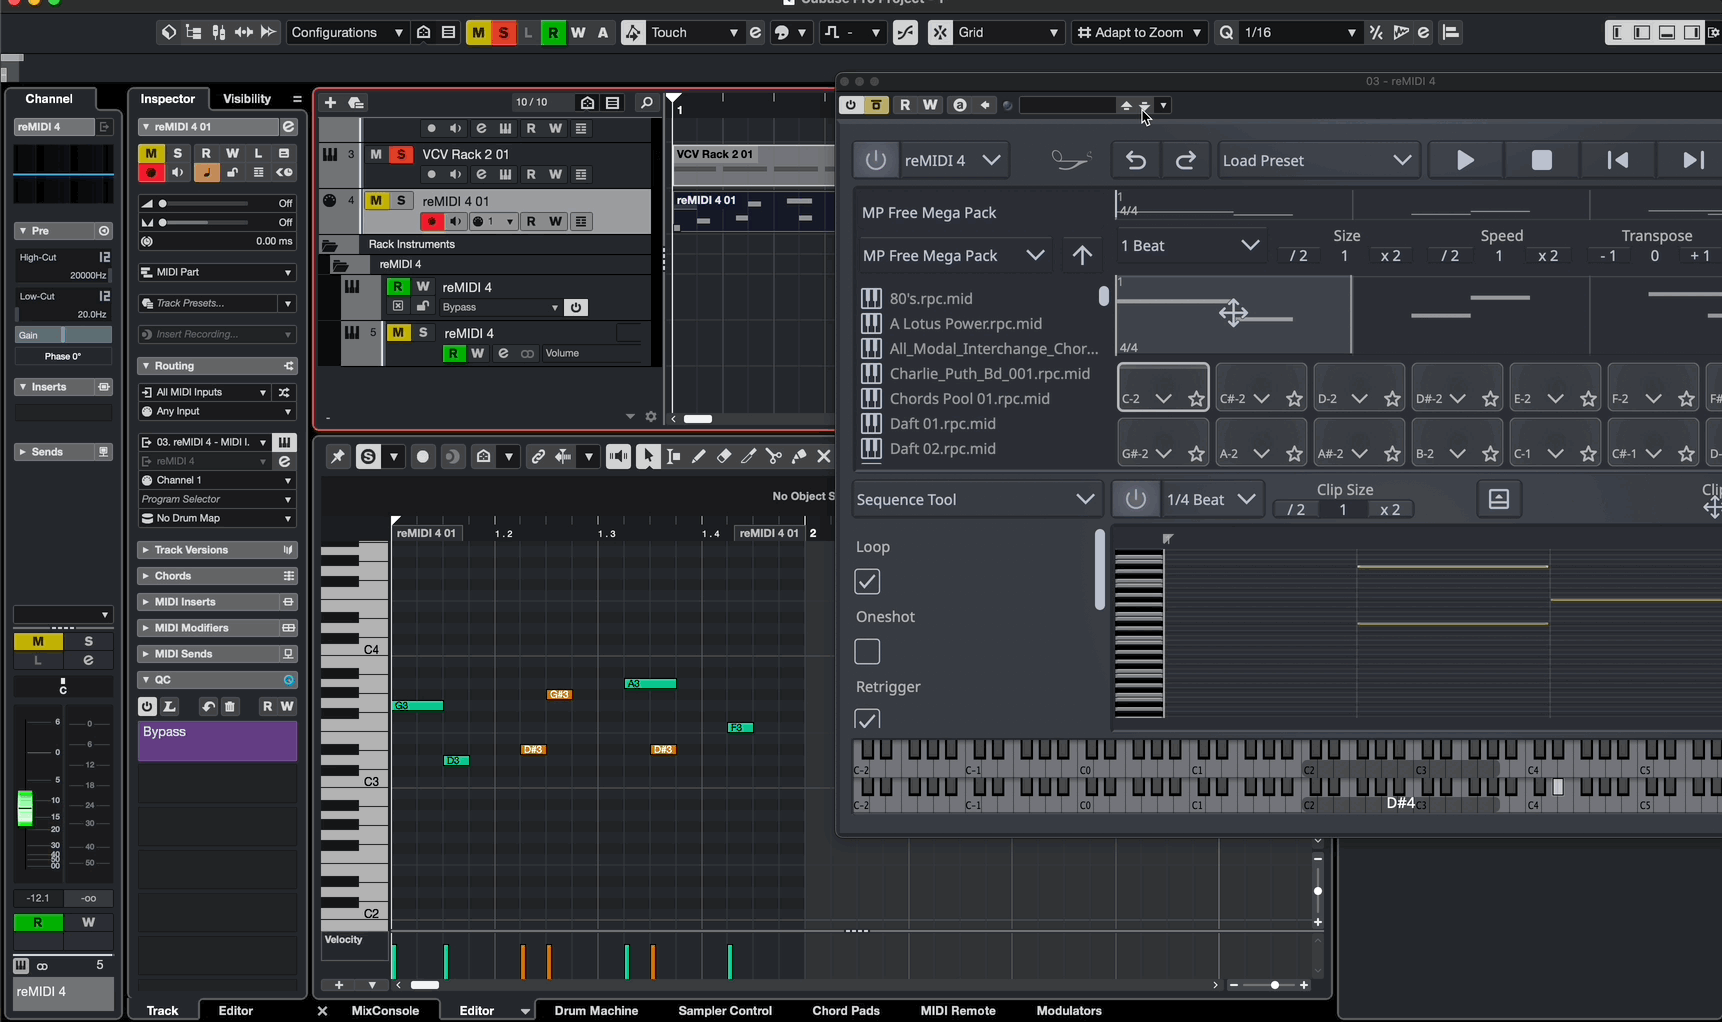Viewport: 1722px width, 1022px height.
Task: Select the Split scissors tool
Action: coord(773,457)
